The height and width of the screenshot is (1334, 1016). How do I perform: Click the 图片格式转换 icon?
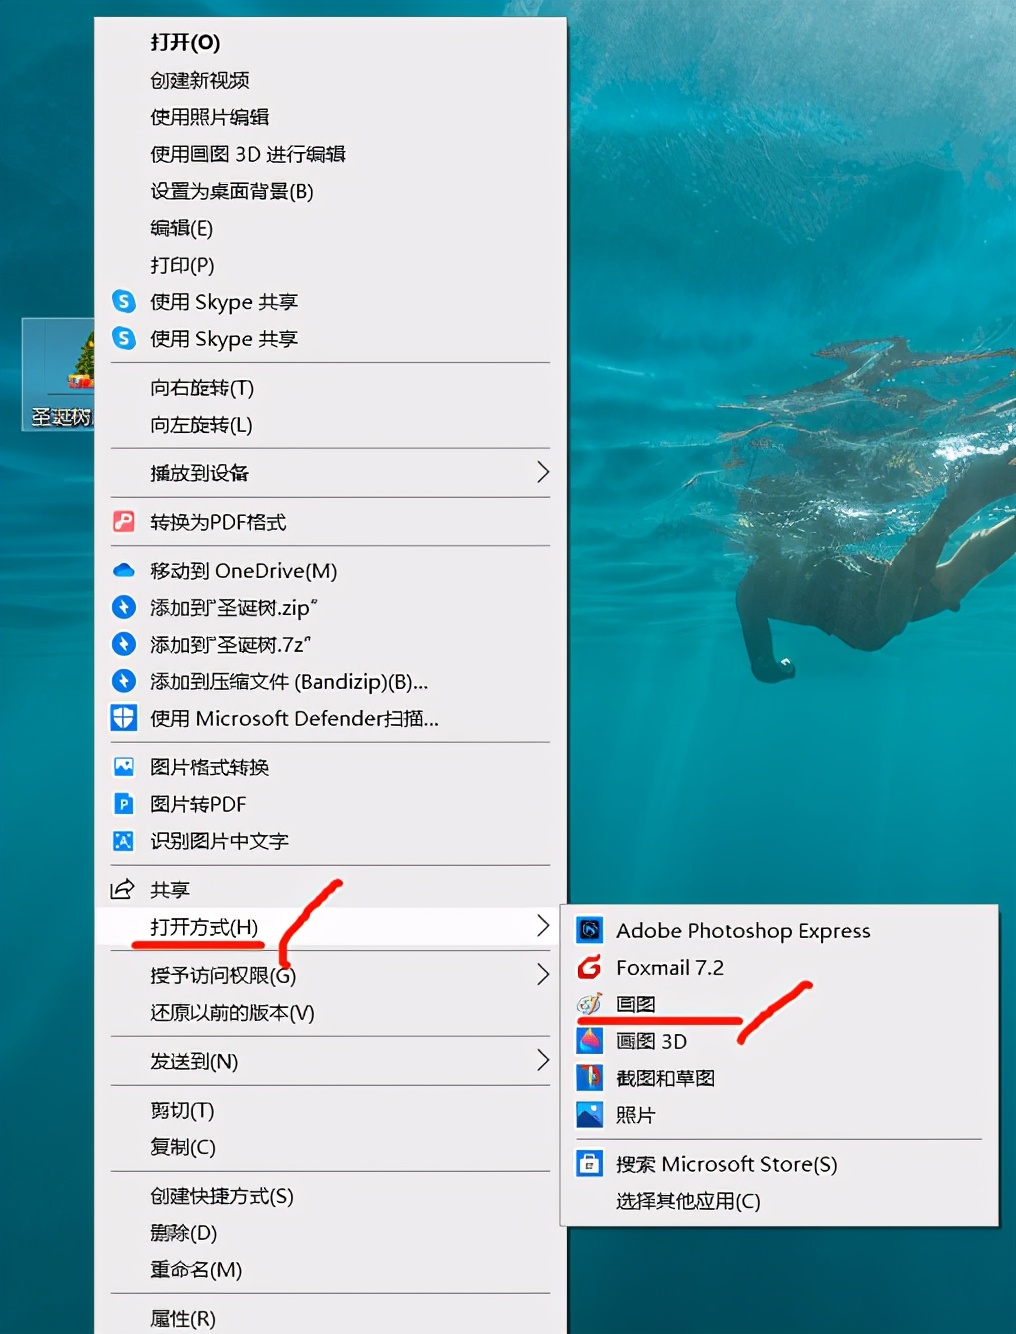[x=123, y=766]
